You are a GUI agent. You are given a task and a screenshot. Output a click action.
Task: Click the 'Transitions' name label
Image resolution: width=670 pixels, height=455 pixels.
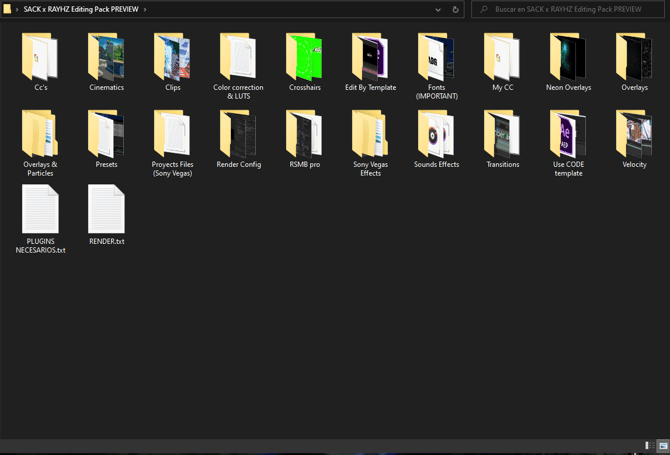(x=502, y=164)
